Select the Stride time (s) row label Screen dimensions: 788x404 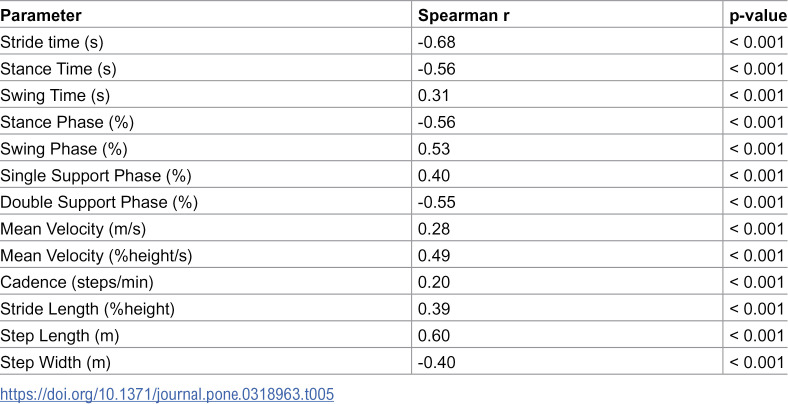point(52,42)
